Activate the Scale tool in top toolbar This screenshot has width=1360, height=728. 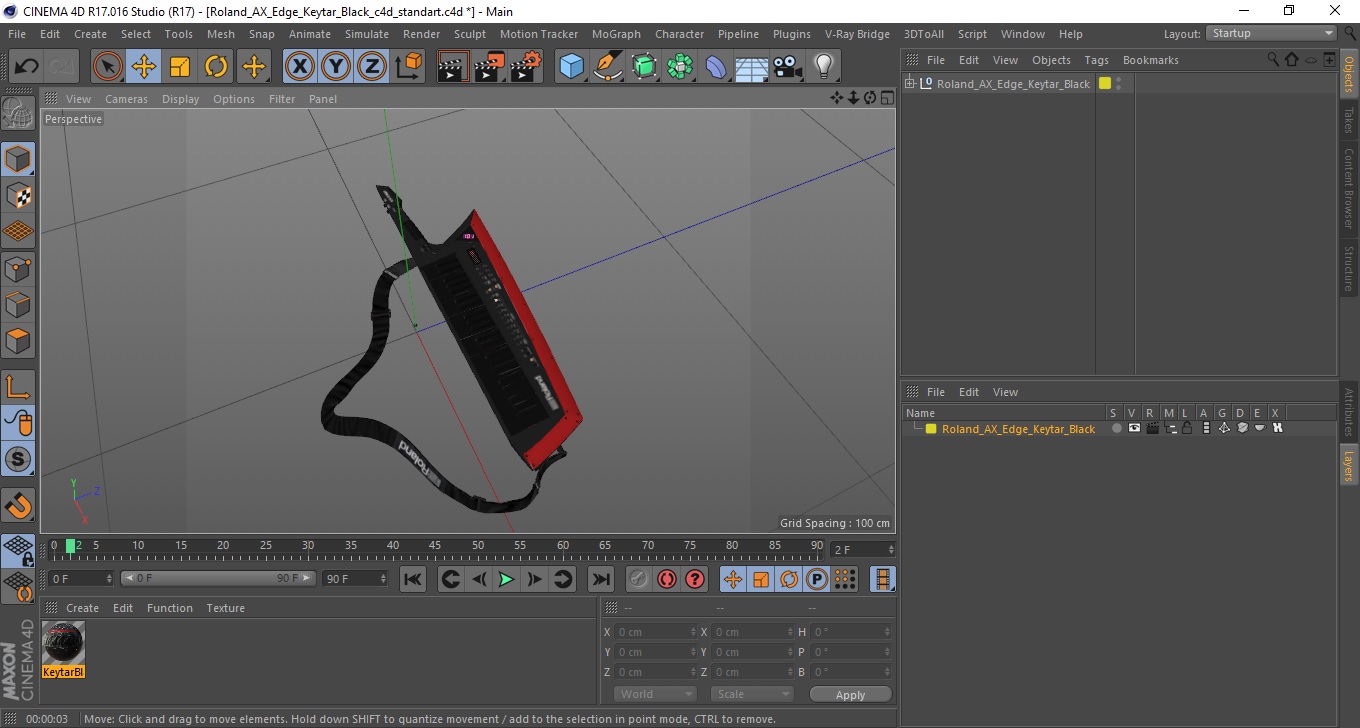[x=180, y=67]
